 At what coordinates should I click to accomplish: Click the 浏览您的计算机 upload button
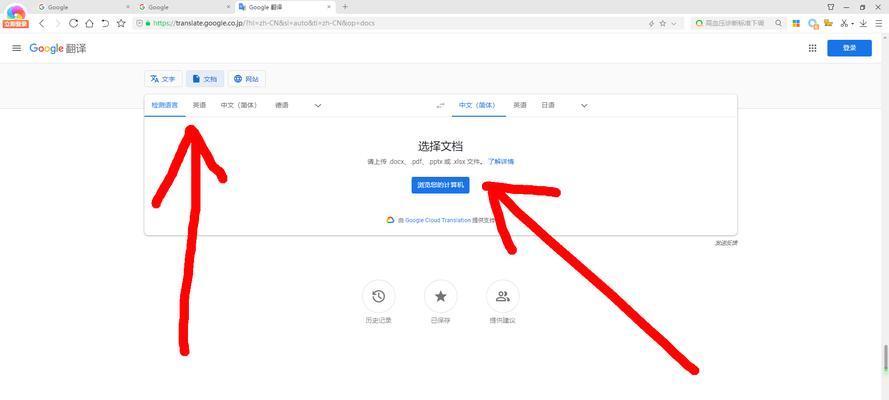pyautogui.click(x=441, y=185)
